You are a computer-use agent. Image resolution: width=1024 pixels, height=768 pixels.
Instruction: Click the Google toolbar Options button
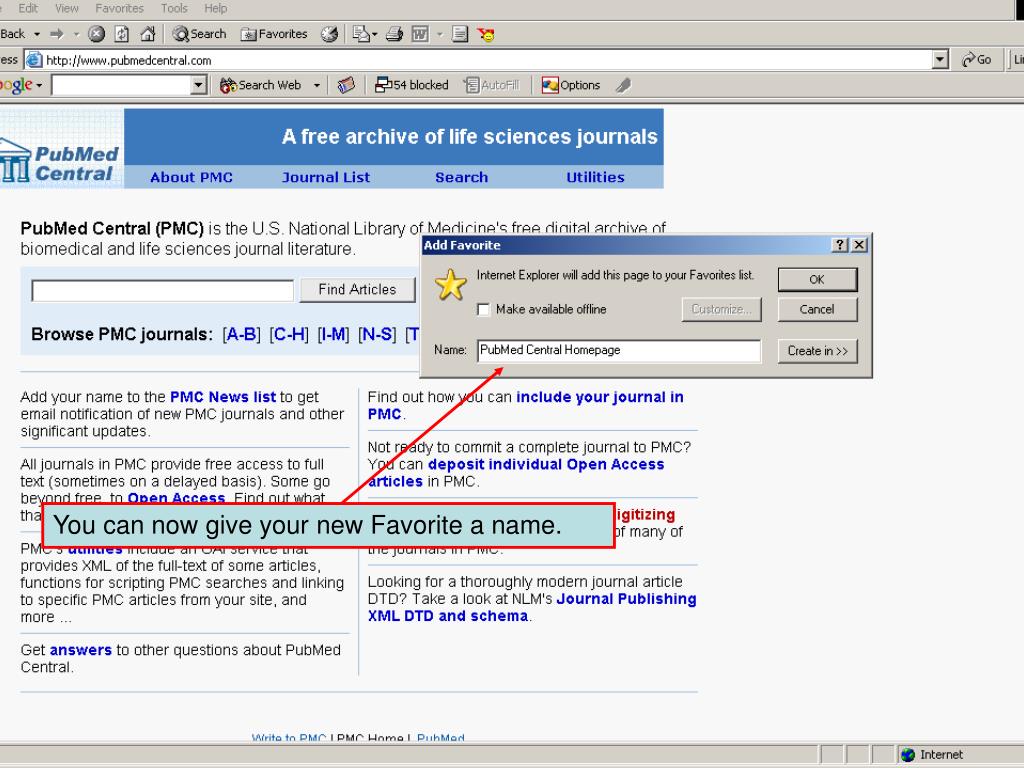pos(571,85)
